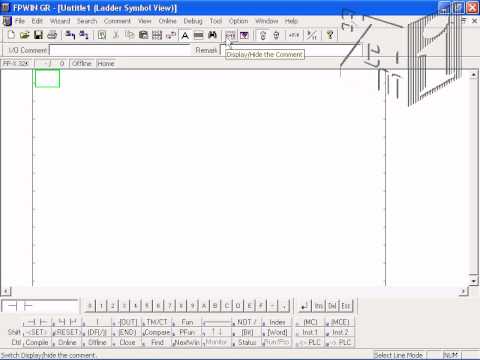The width and height of the screenshot is (480, 360).
Task: Click the Ins key button
Action: point(318,306)
